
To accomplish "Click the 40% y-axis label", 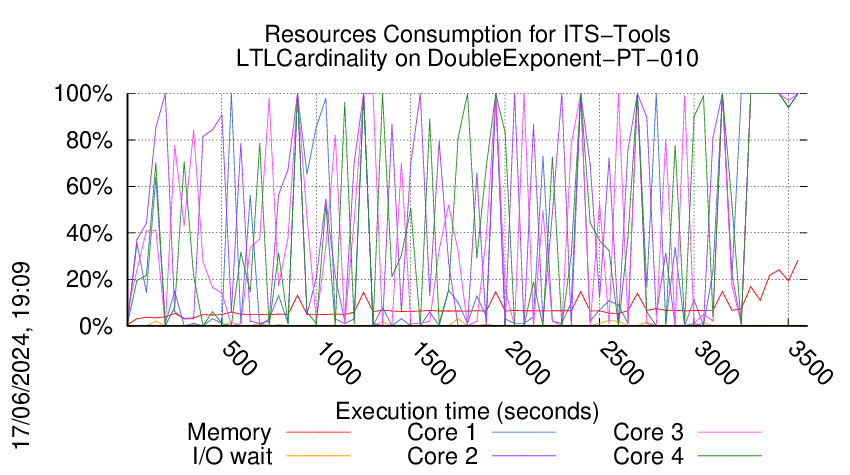I will (89, 234).
